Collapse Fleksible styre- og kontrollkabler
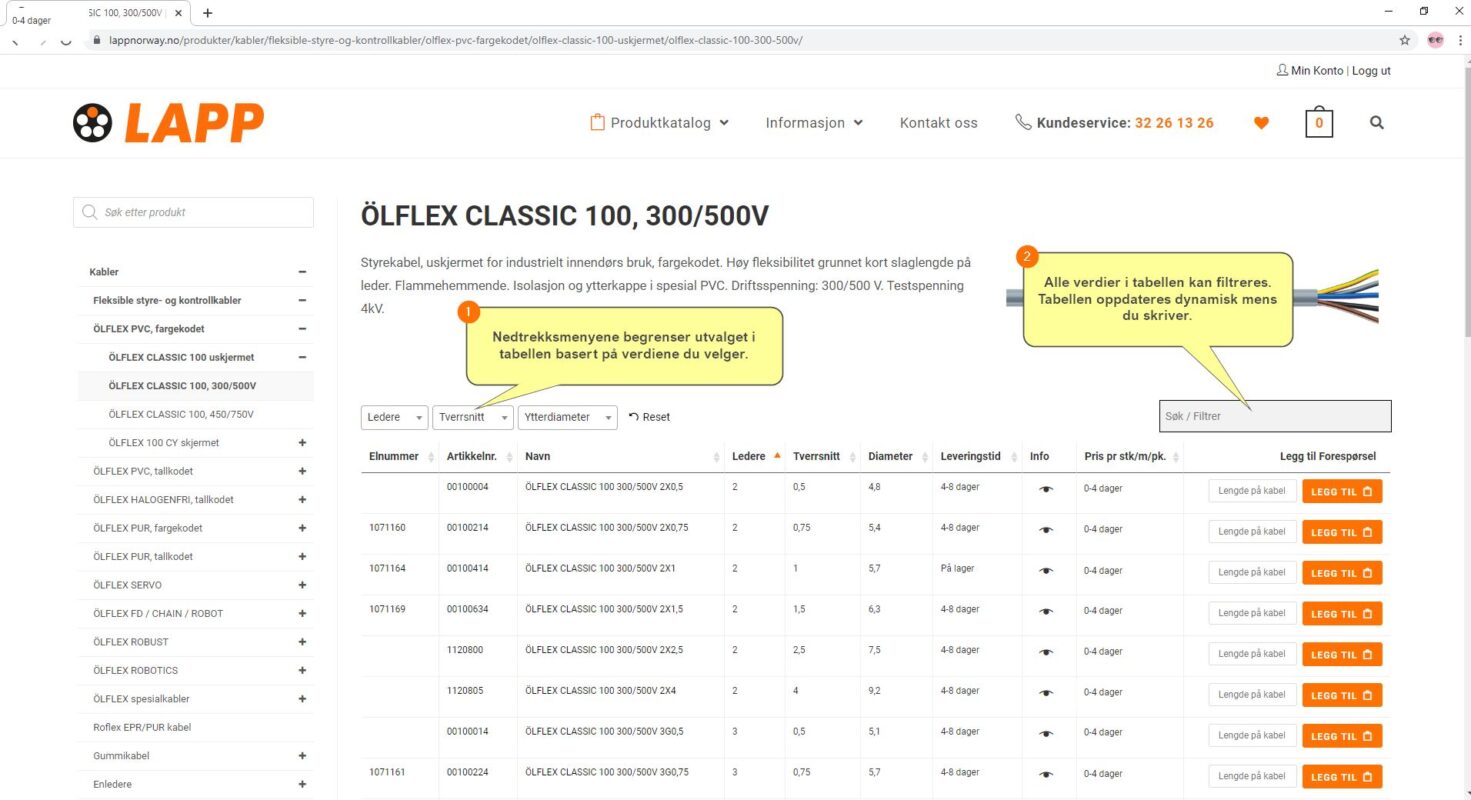The width and height of the screenshot is (1471, 800). click(302, 300)
